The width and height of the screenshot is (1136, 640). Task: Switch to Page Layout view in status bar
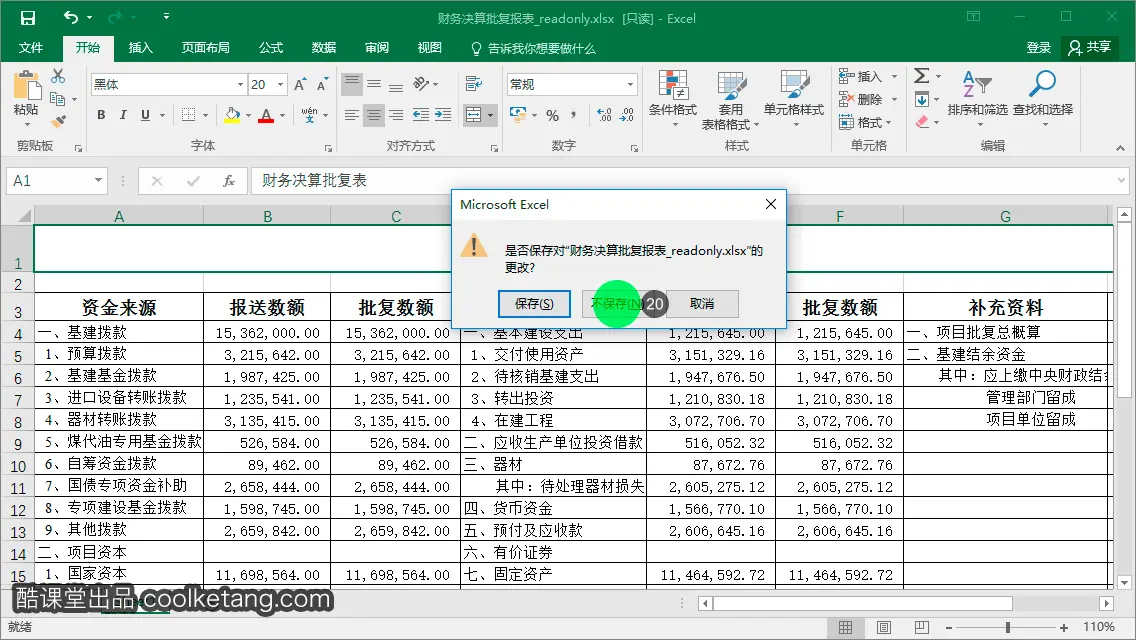[884, 628]
